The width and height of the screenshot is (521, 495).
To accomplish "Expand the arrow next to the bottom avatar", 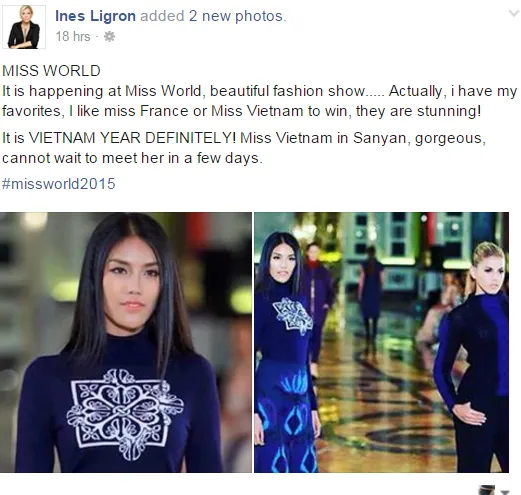I will 505,492.
